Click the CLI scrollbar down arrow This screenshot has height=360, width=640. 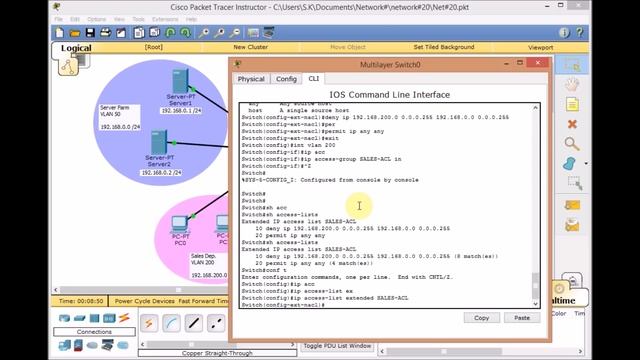click(536, 304)
